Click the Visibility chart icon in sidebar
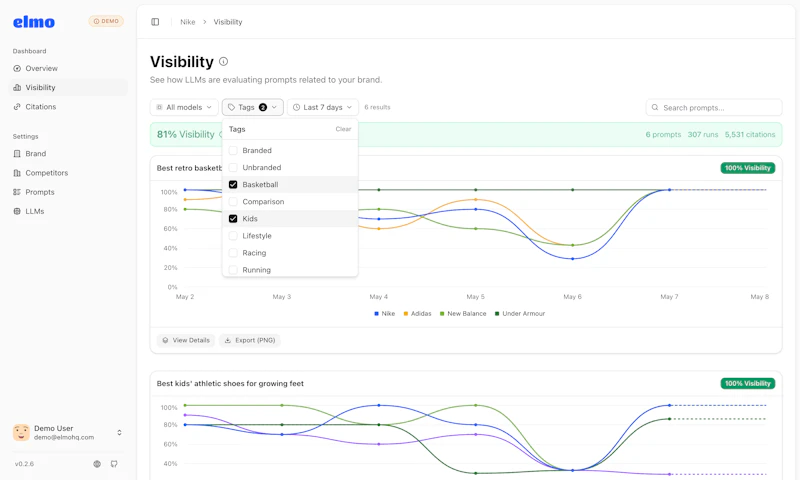 pos(17,87)
